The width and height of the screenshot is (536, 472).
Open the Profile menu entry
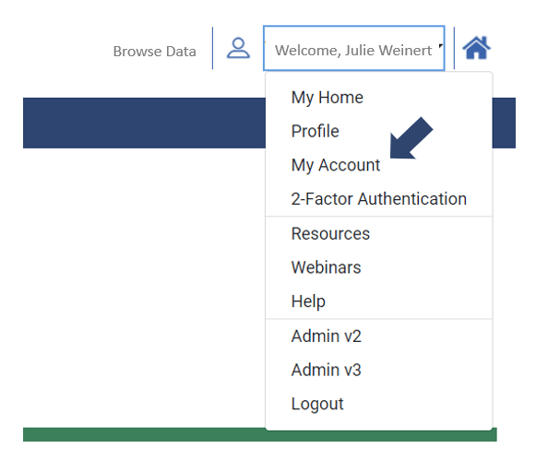click(315, 131)
